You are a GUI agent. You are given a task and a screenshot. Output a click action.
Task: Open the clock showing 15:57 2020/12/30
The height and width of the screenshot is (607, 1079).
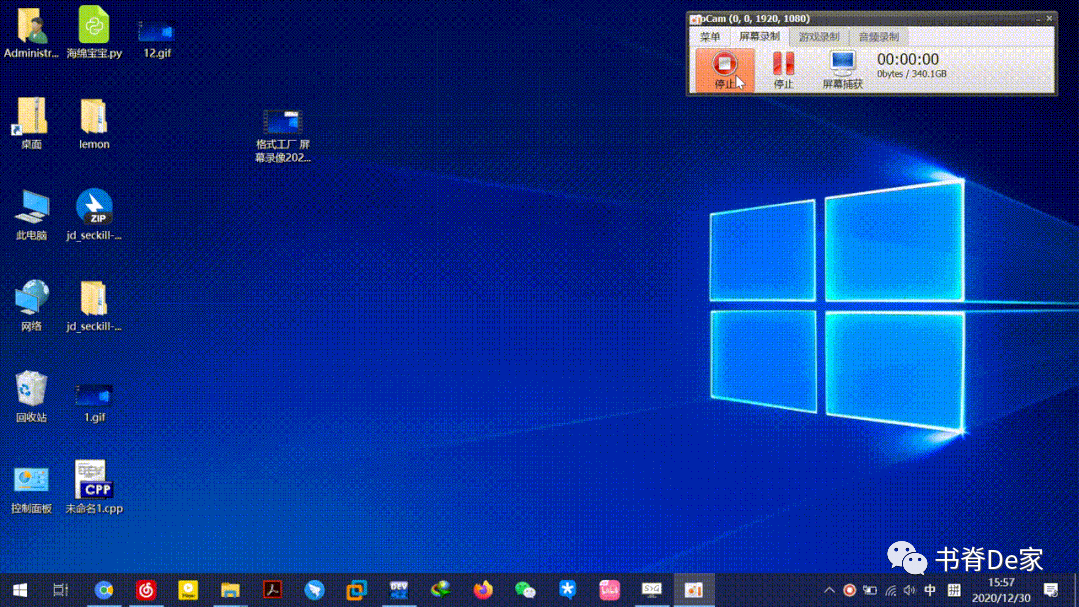pos(1001,590)
